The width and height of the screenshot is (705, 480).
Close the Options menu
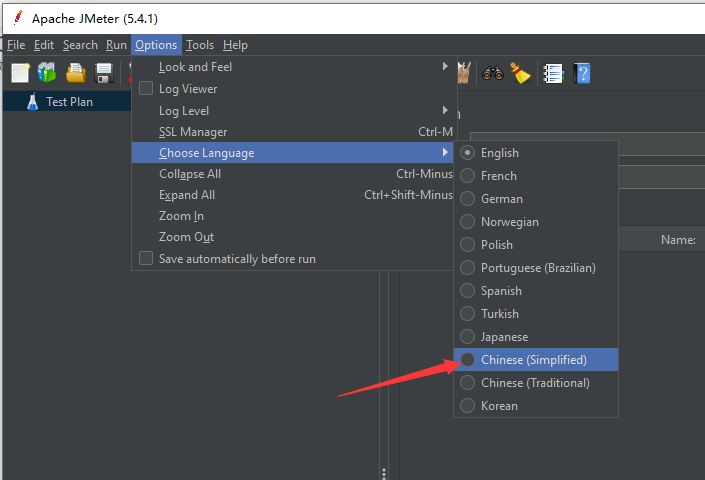click(156, 45)
